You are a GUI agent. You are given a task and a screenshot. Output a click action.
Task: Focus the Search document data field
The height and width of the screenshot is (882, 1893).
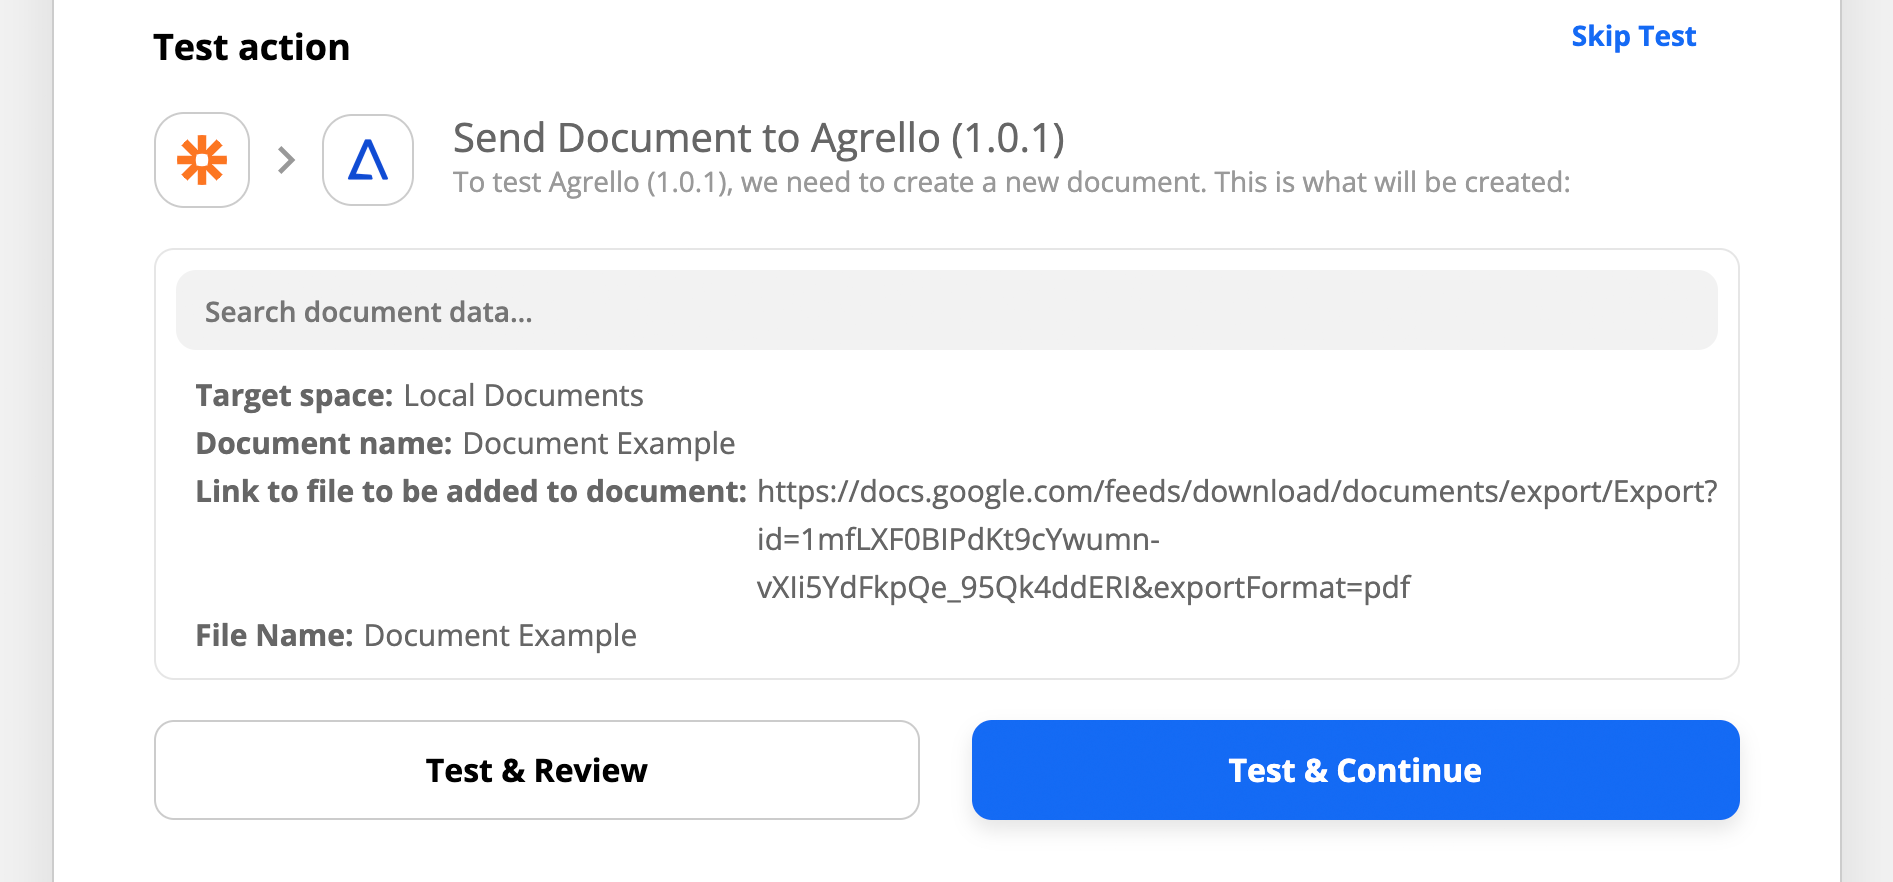[x=946, y=311]
